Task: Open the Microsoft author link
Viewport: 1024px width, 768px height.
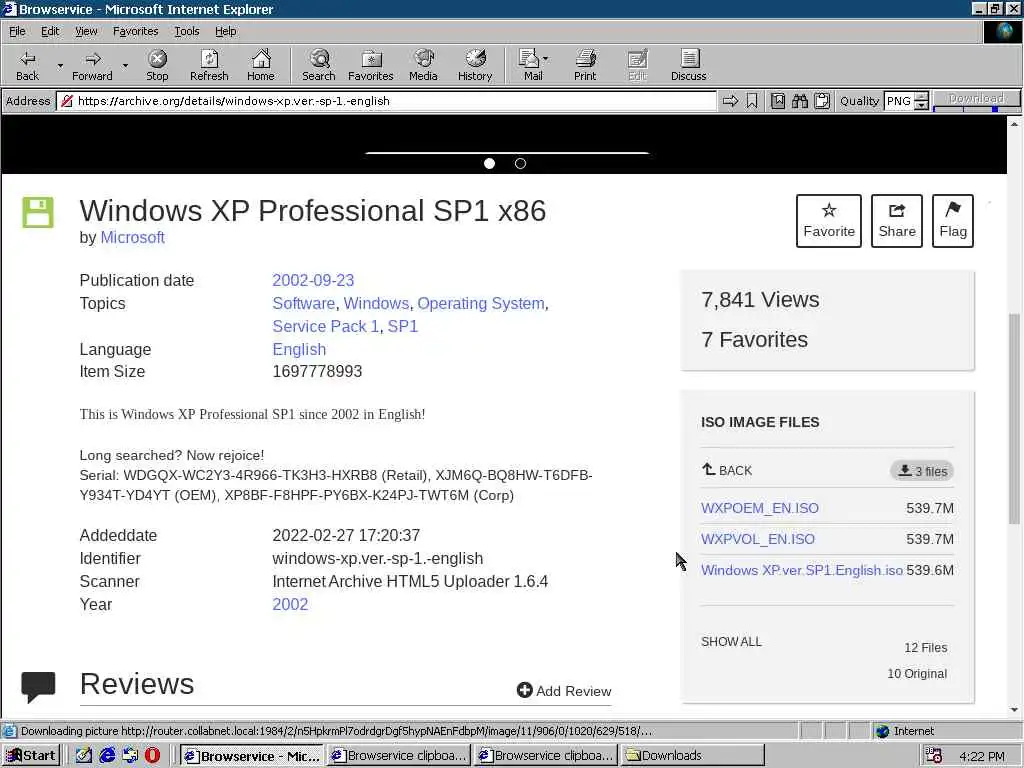Action: [133, 237]
